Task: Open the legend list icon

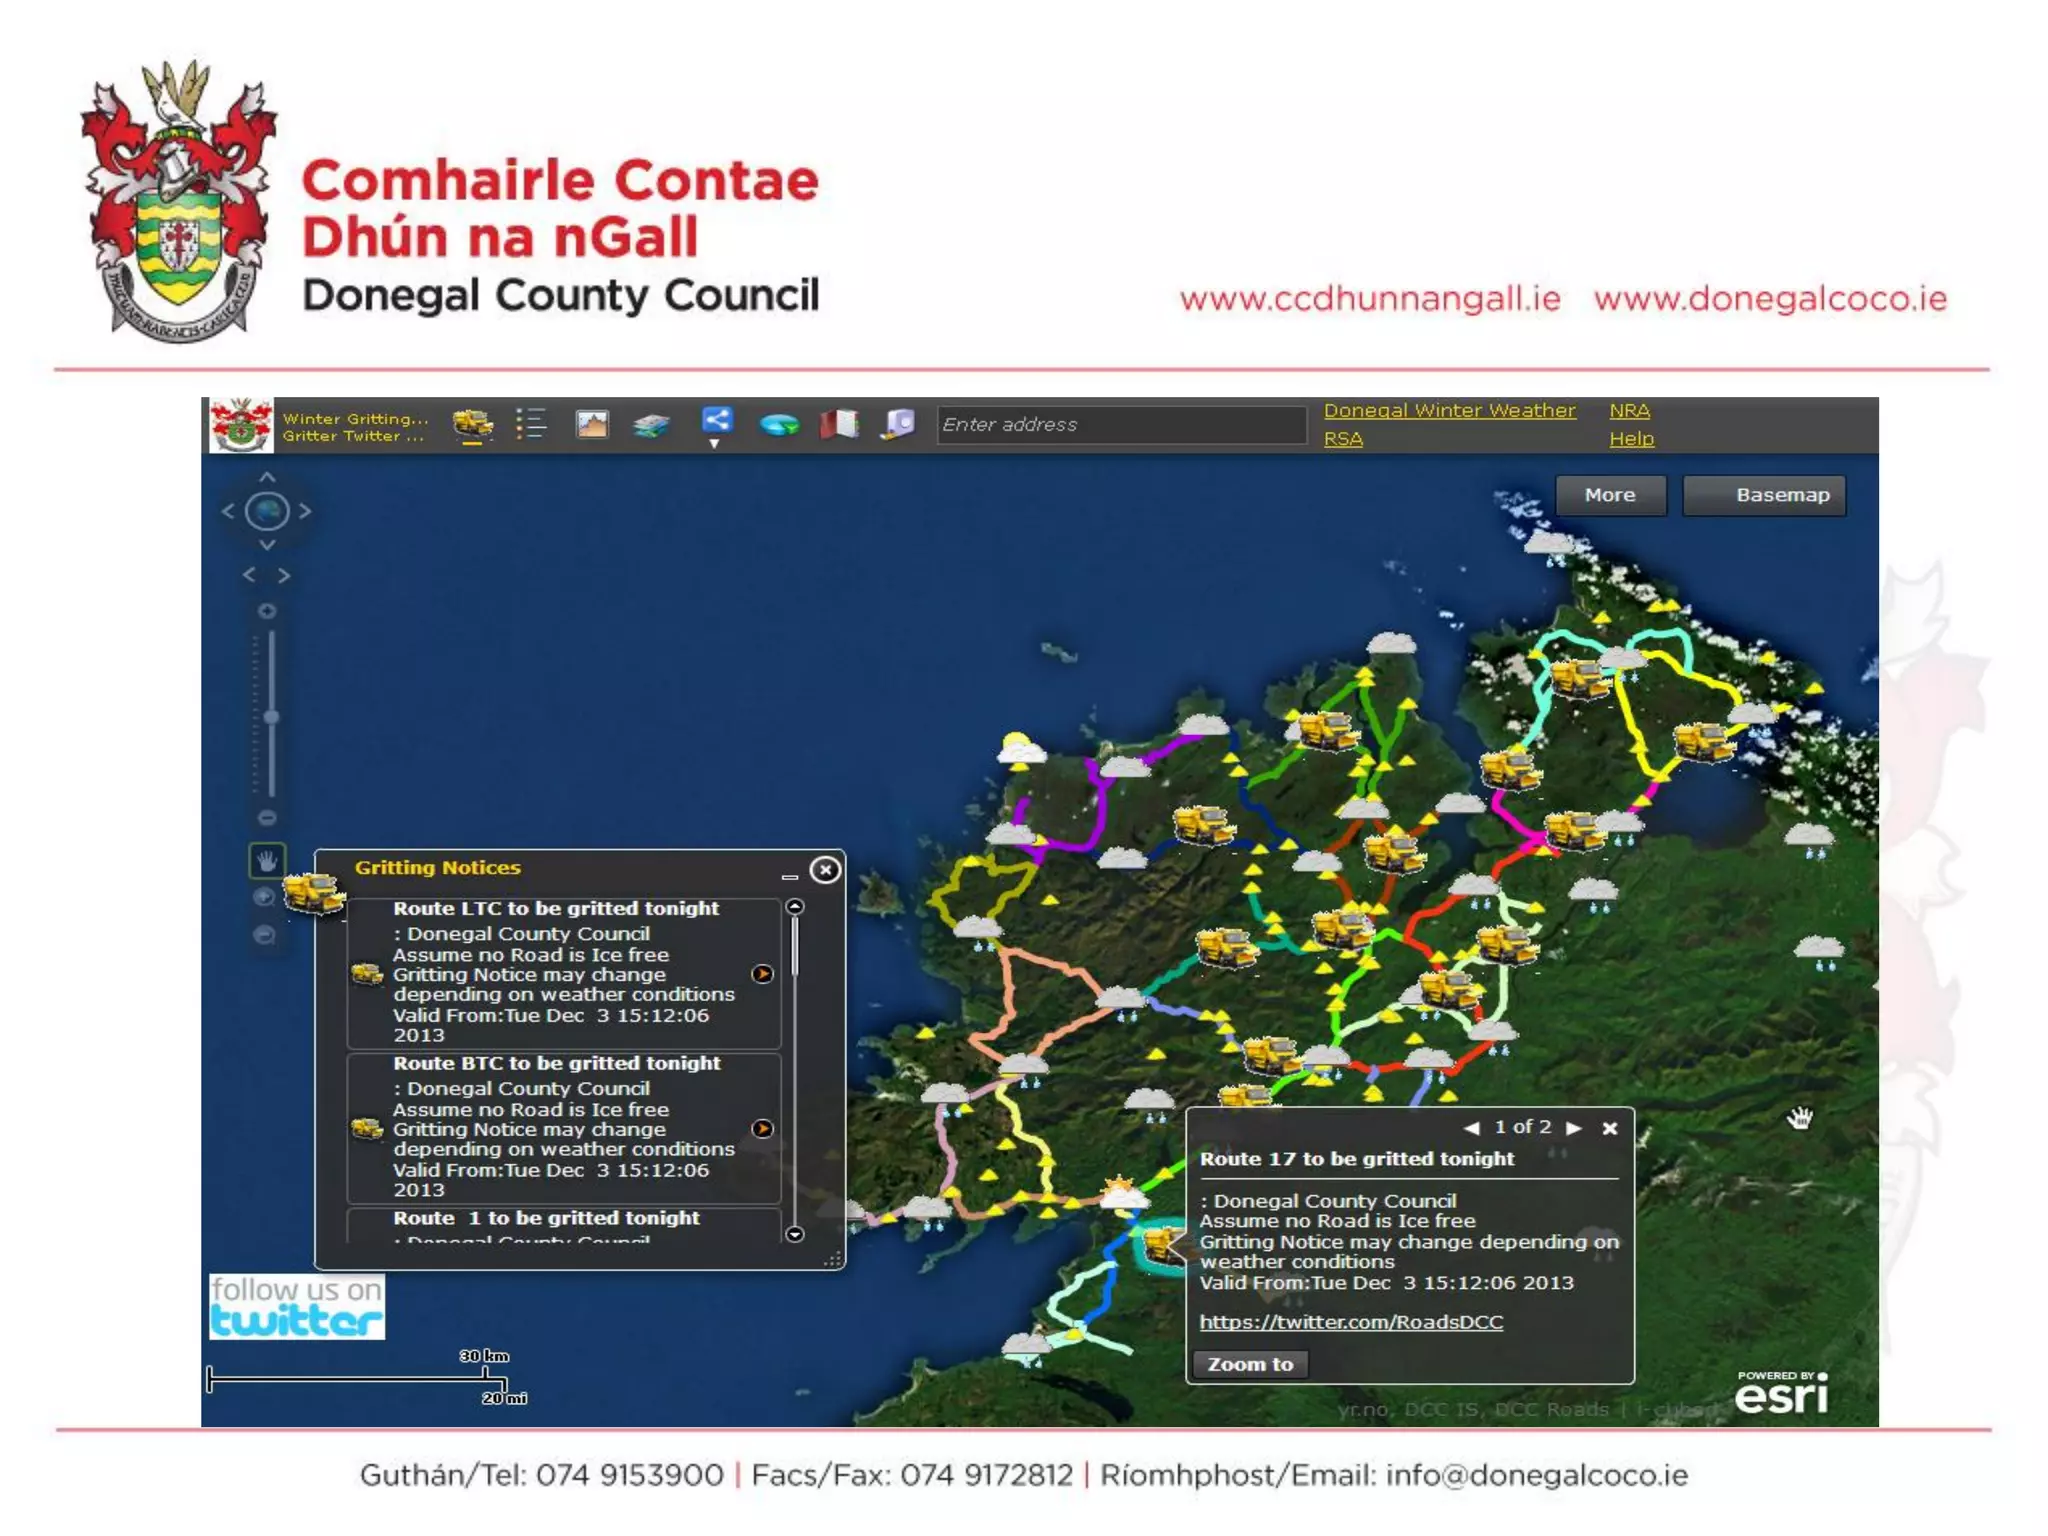Action: point(531,425)
